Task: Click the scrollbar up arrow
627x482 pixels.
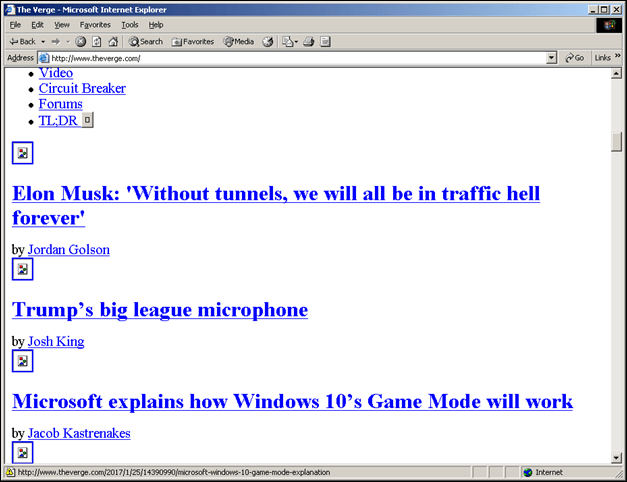Action: click(616, 74)
